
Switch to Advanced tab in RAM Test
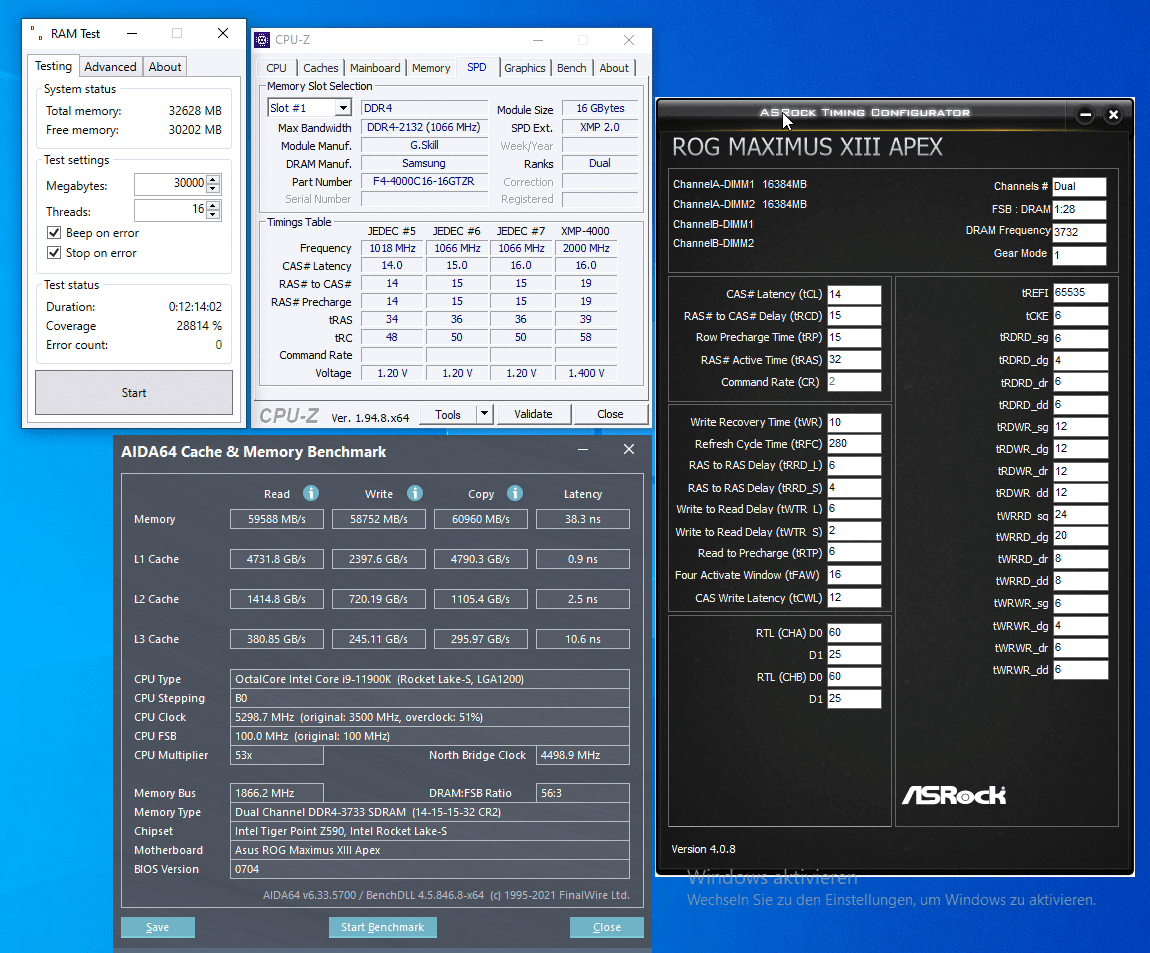110,67
